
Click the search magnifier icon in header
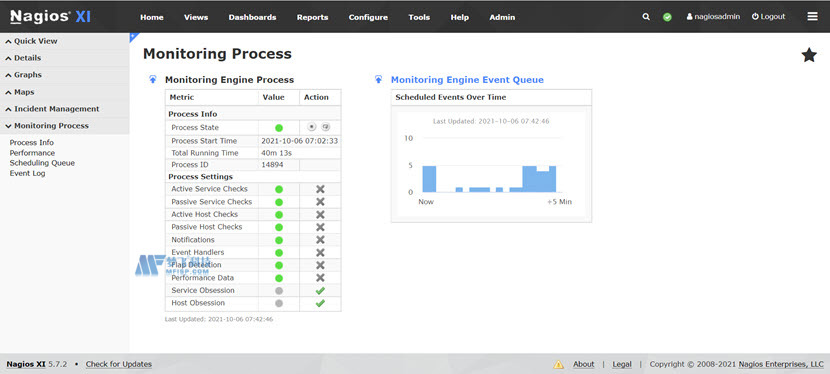(x=646, y=17)
